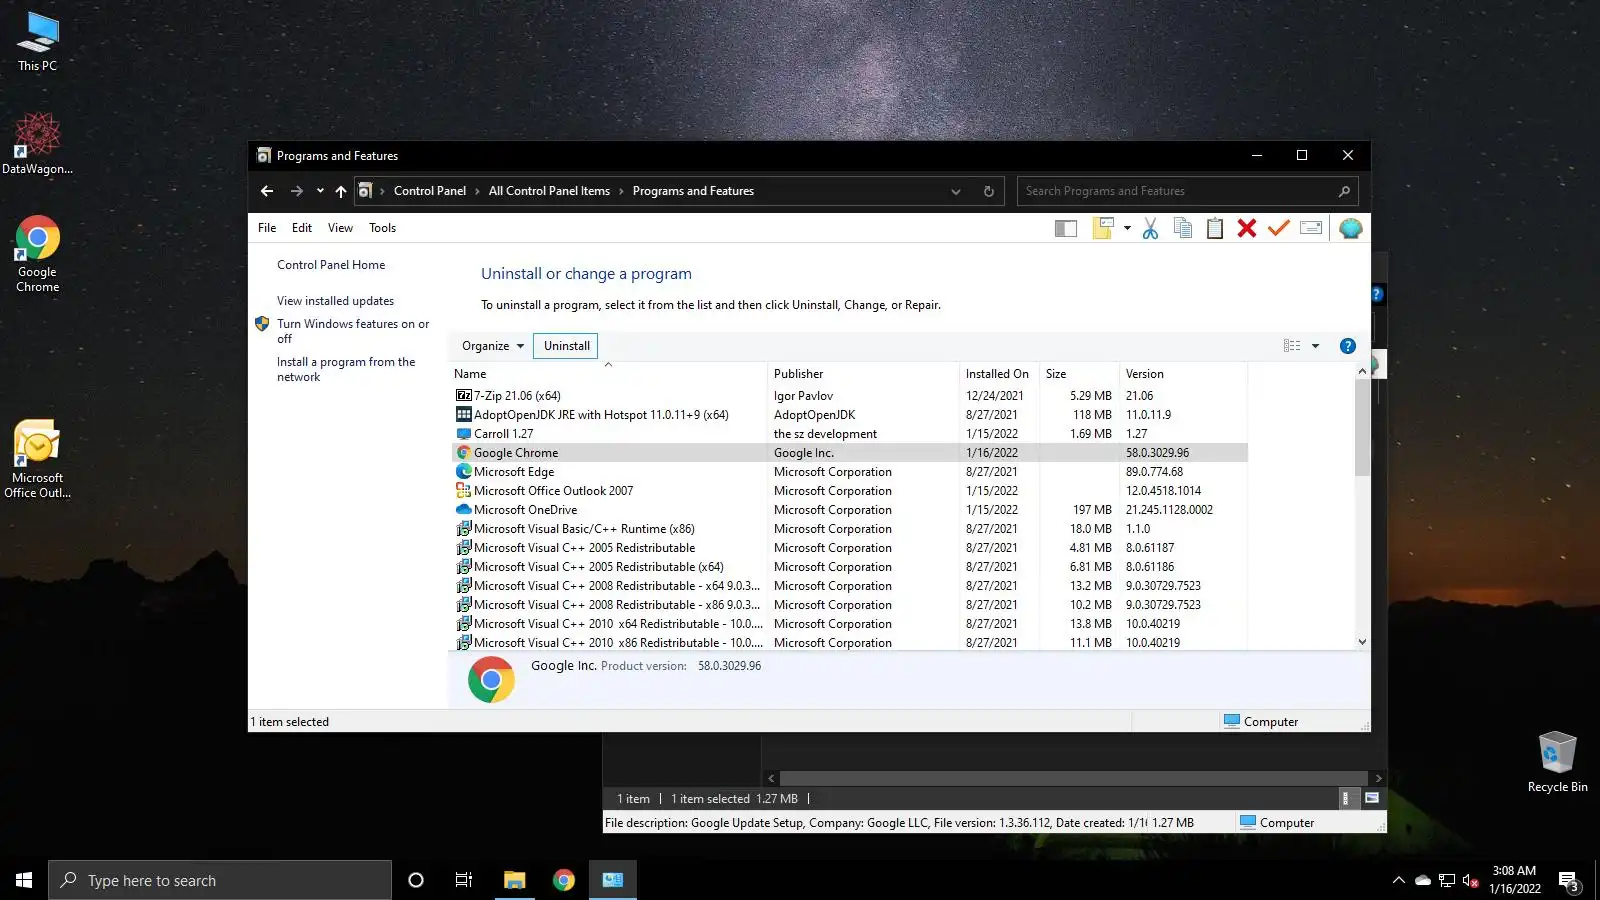Open View installed updates link
Screen dimensions: 1600x900
click(x=335, y=301)
